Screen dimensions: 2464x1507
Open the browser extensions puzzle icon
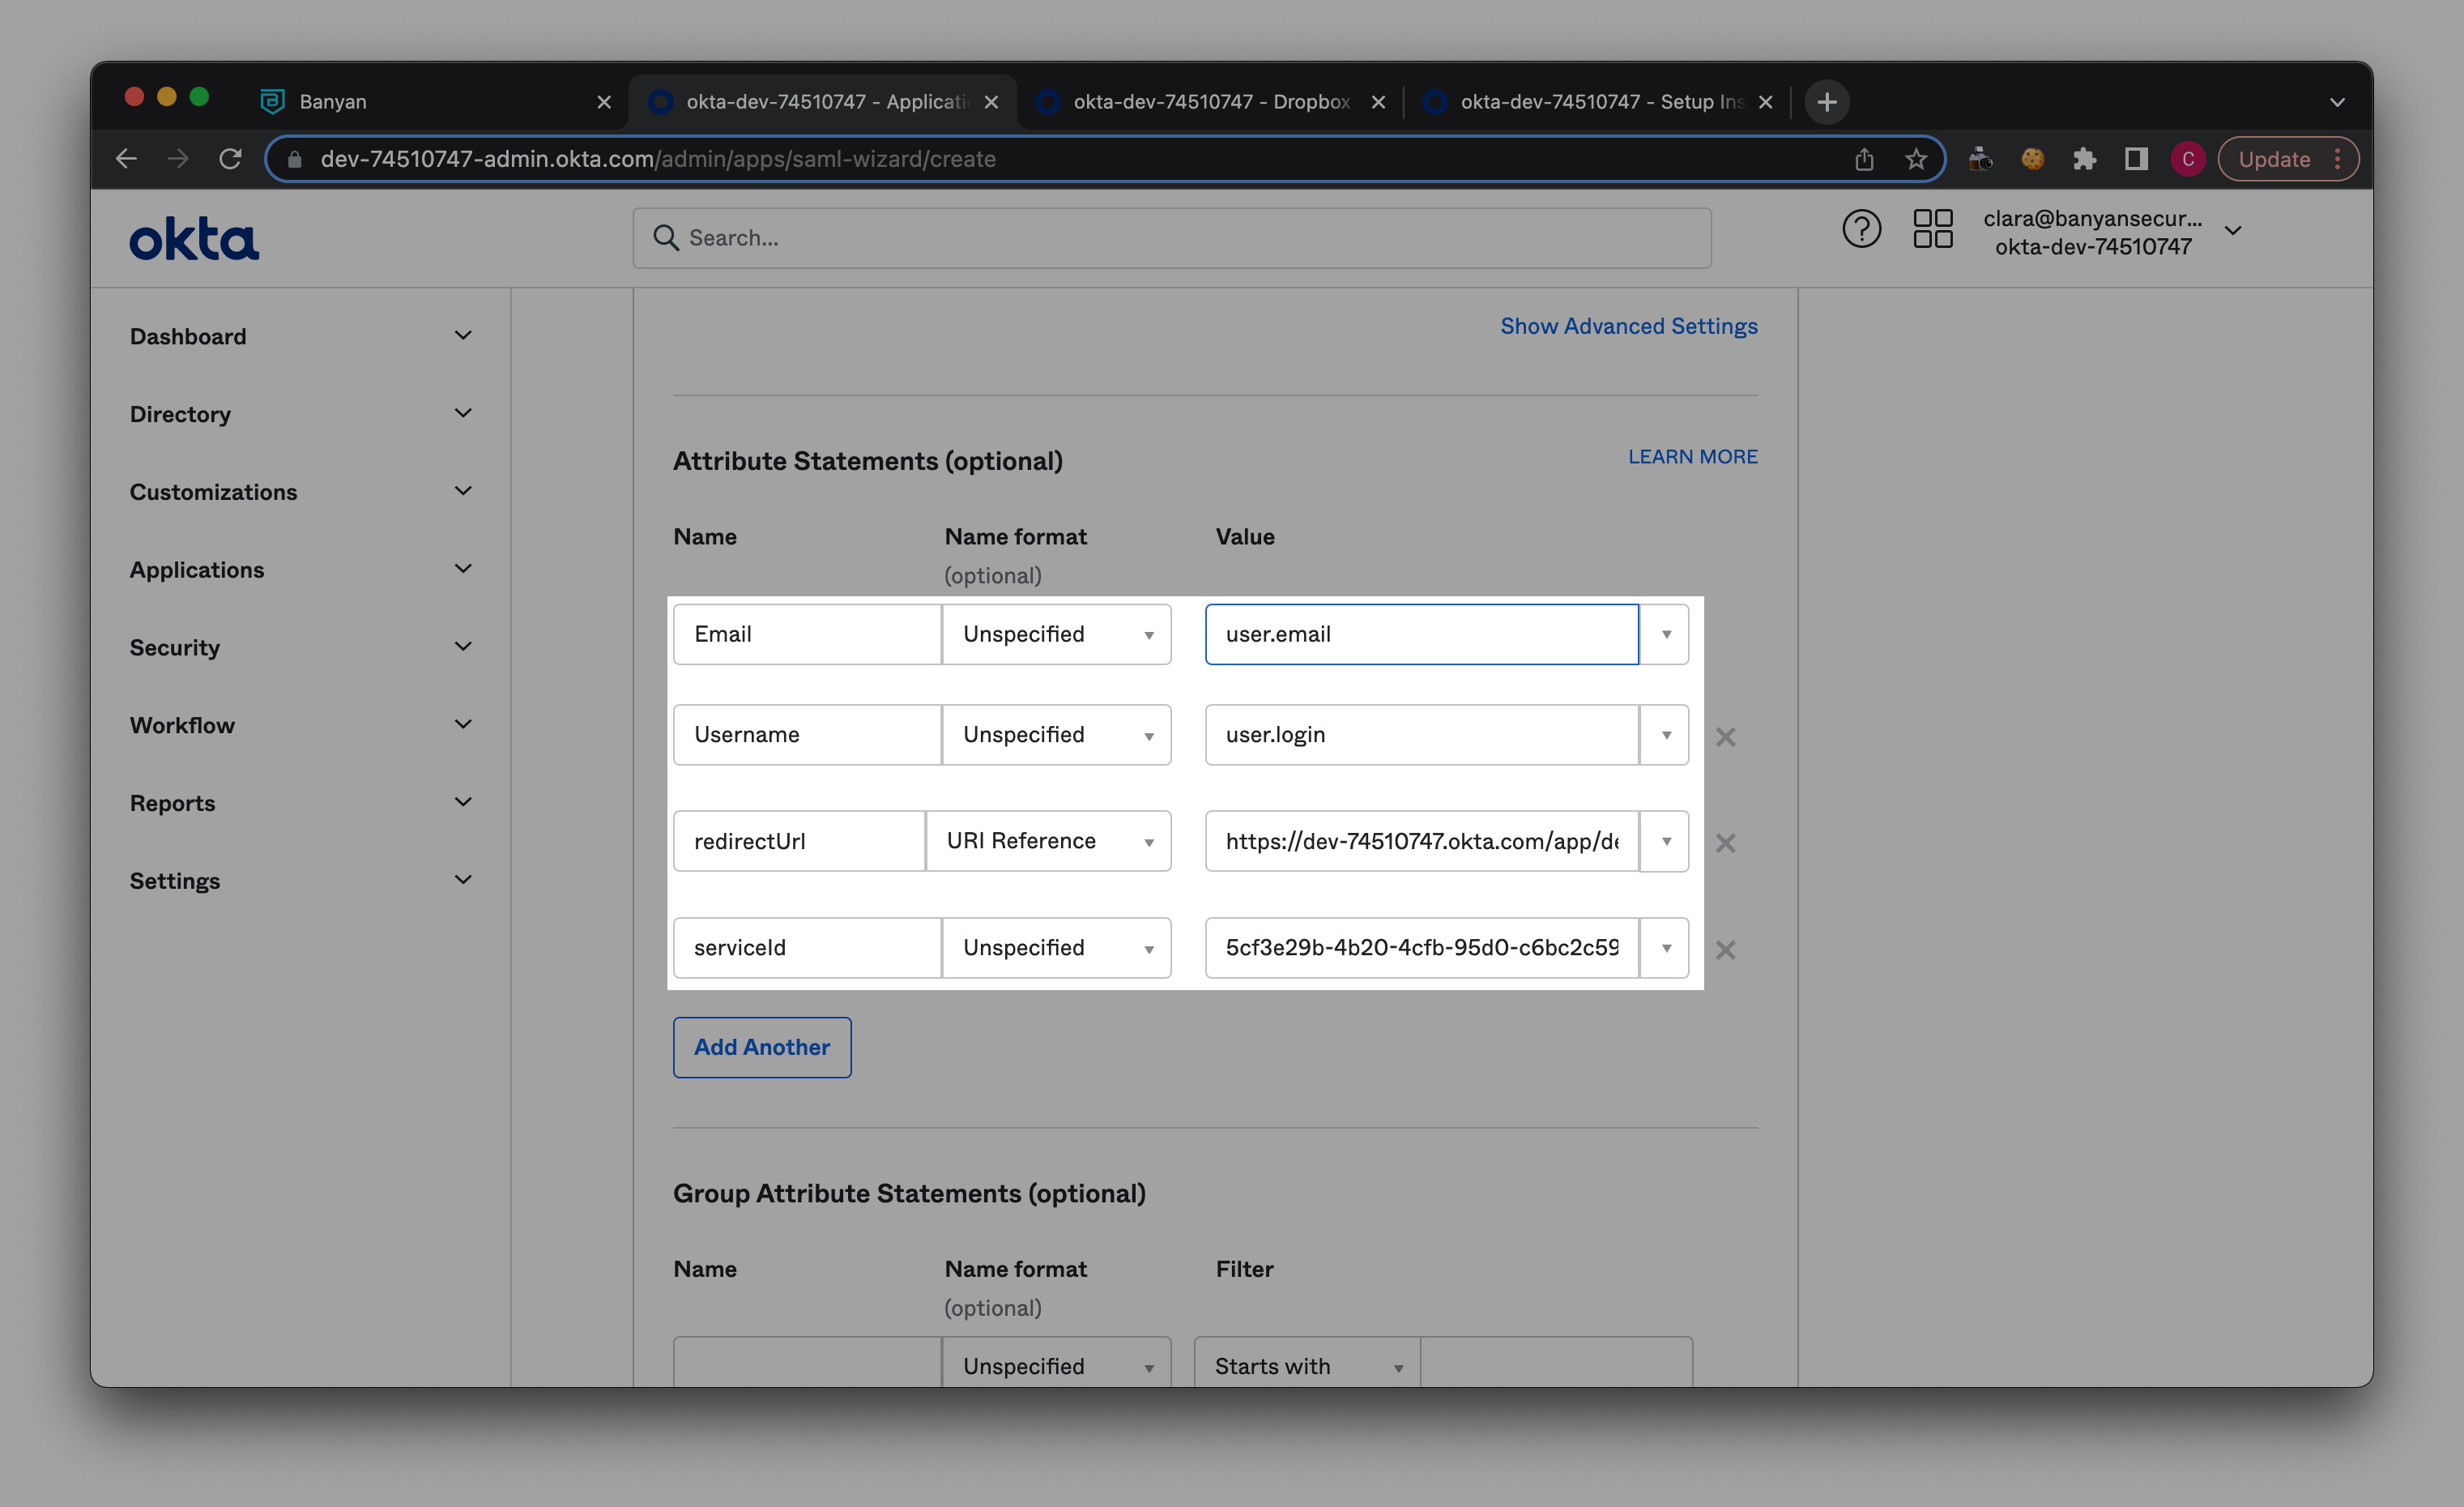2084,159
